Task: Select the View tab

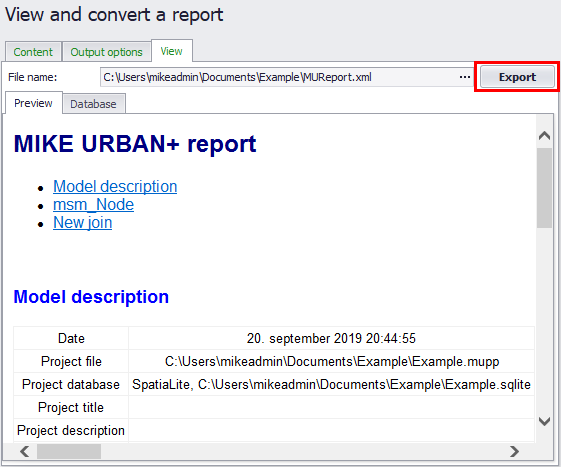Action: 172,51
